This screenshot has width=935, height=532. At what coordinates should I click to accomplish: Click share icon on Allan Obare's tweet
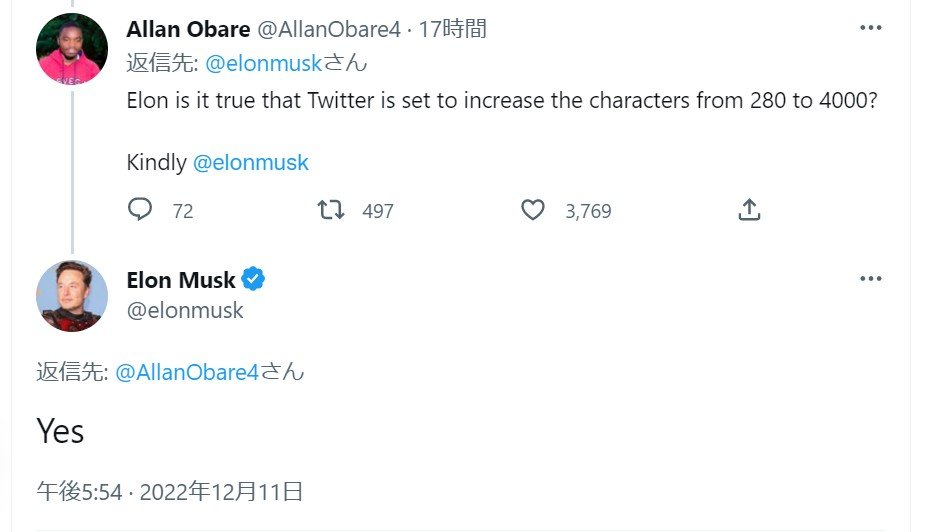tap(749, 210)
